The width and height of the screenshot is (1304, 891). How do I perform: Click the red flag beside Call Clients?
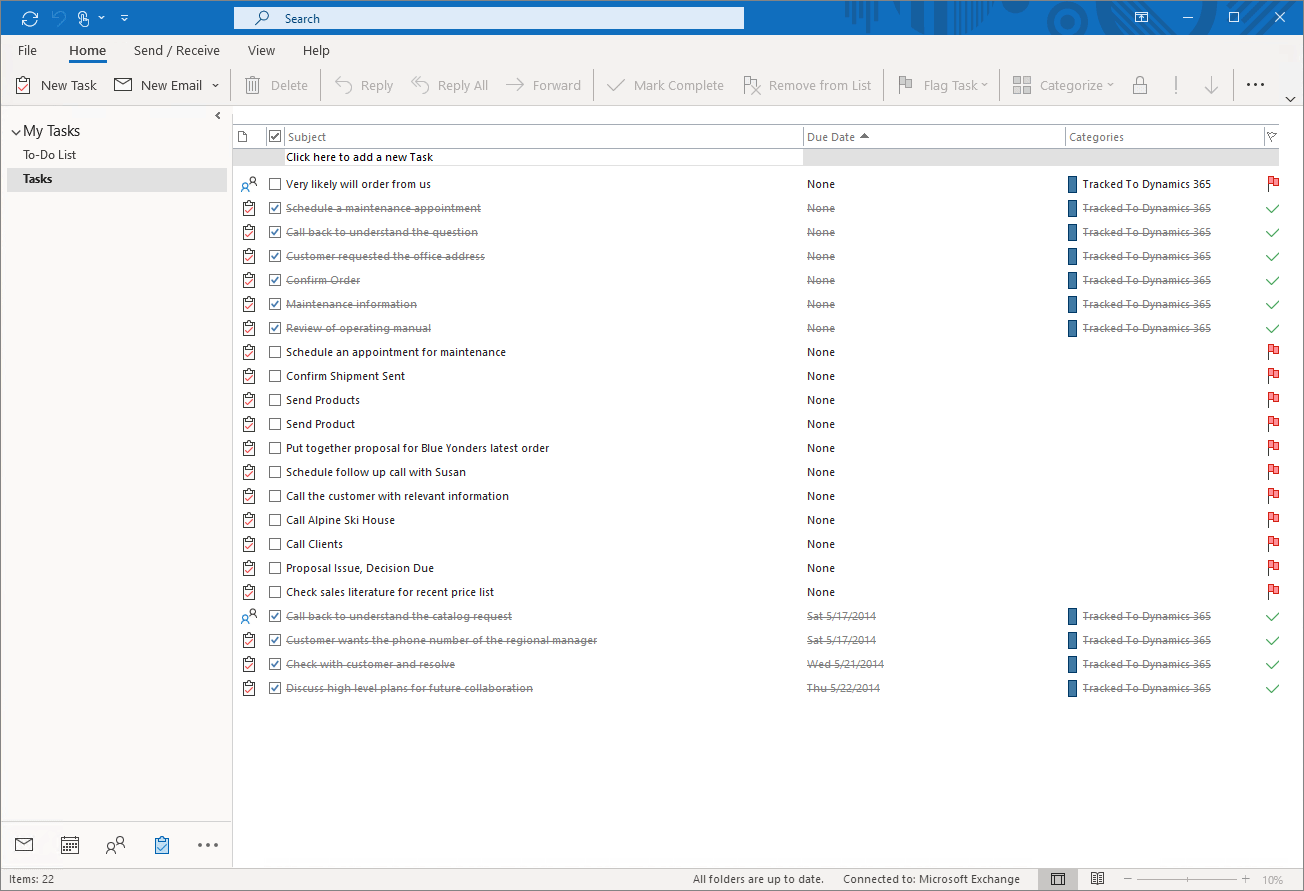[1273, 543]
